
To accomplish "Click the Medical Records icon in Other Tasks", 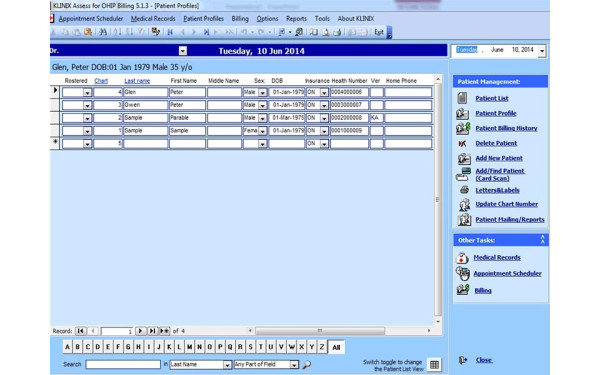I will point(462,258).
